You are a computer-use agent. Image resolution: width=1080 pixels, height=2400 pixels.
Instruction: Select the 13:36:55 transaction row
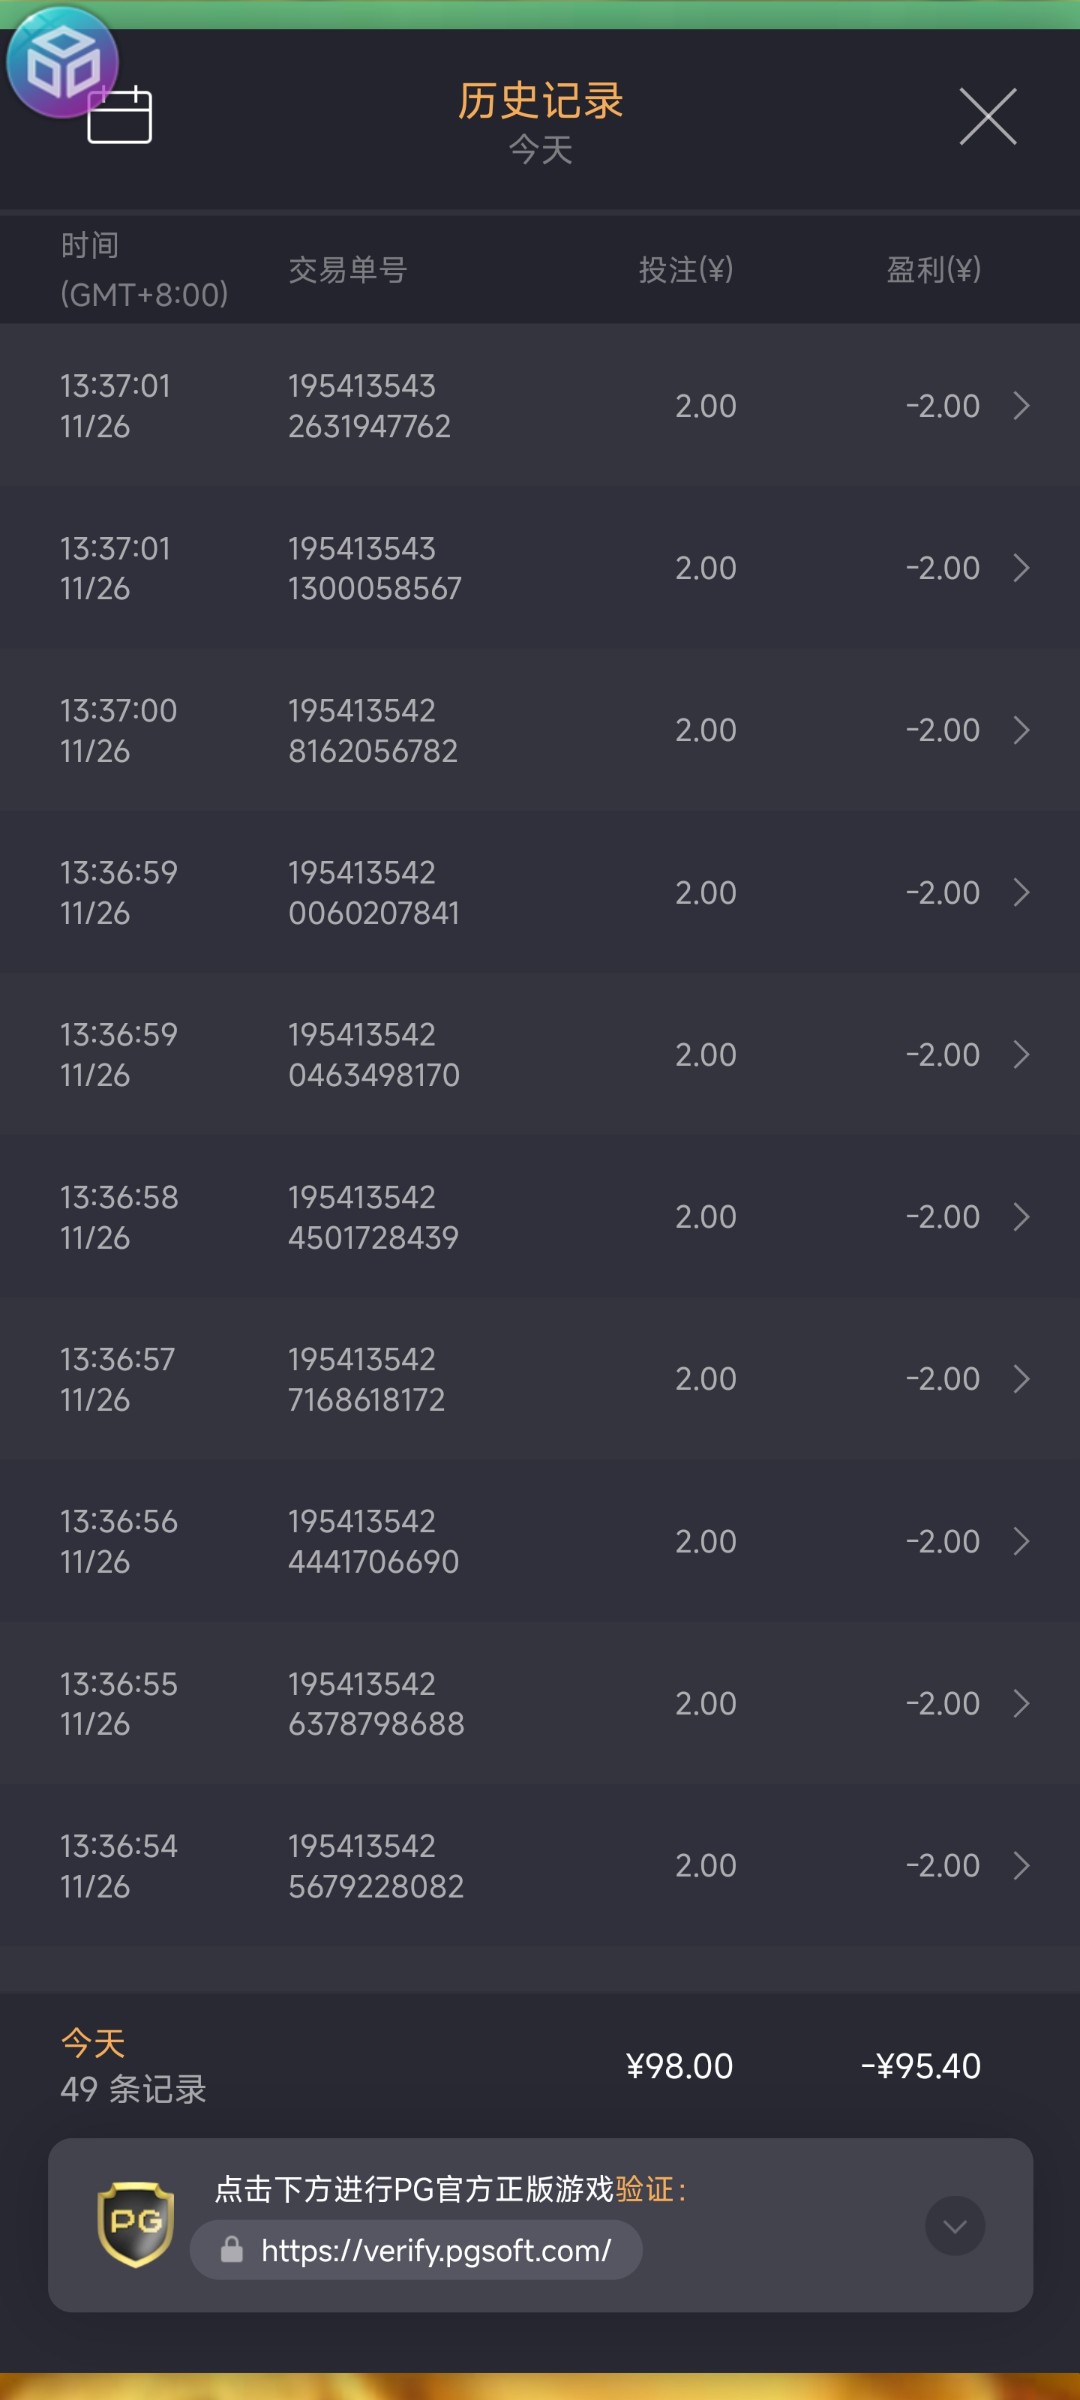coord(540,1703)
